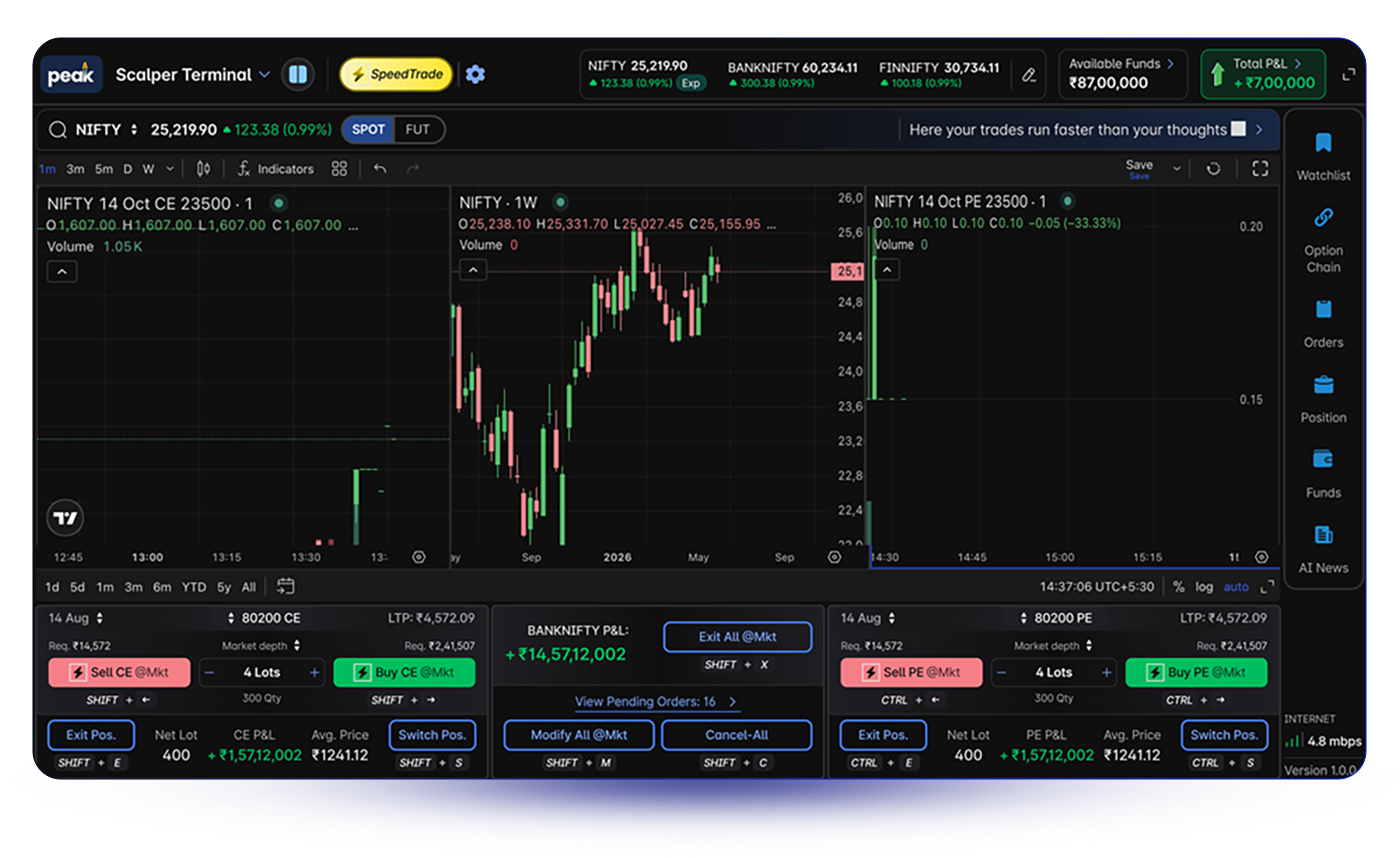Click the layout panes icon beside Scalper Terminal

click(297, 74)
